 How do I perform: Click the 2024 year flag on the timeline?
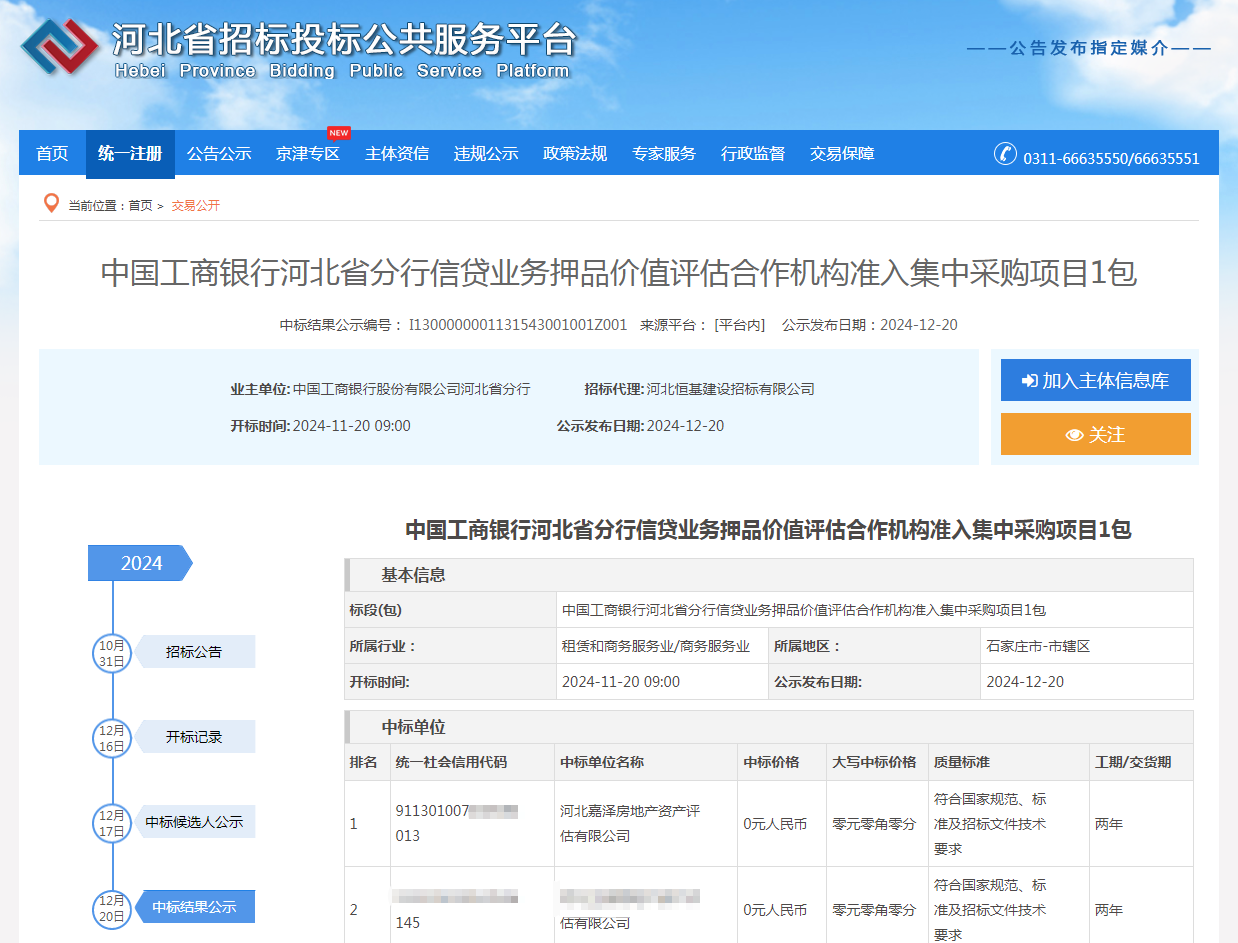click(138, 563)
